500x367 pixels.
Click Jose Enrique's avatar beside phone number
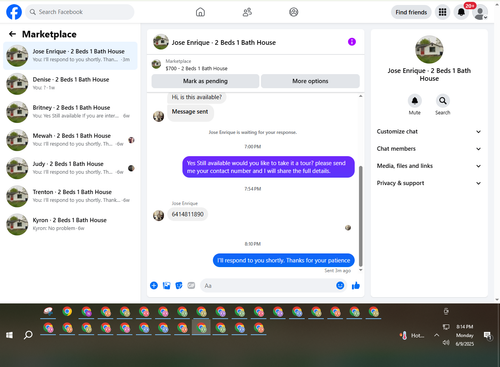(x=158, y=215)
